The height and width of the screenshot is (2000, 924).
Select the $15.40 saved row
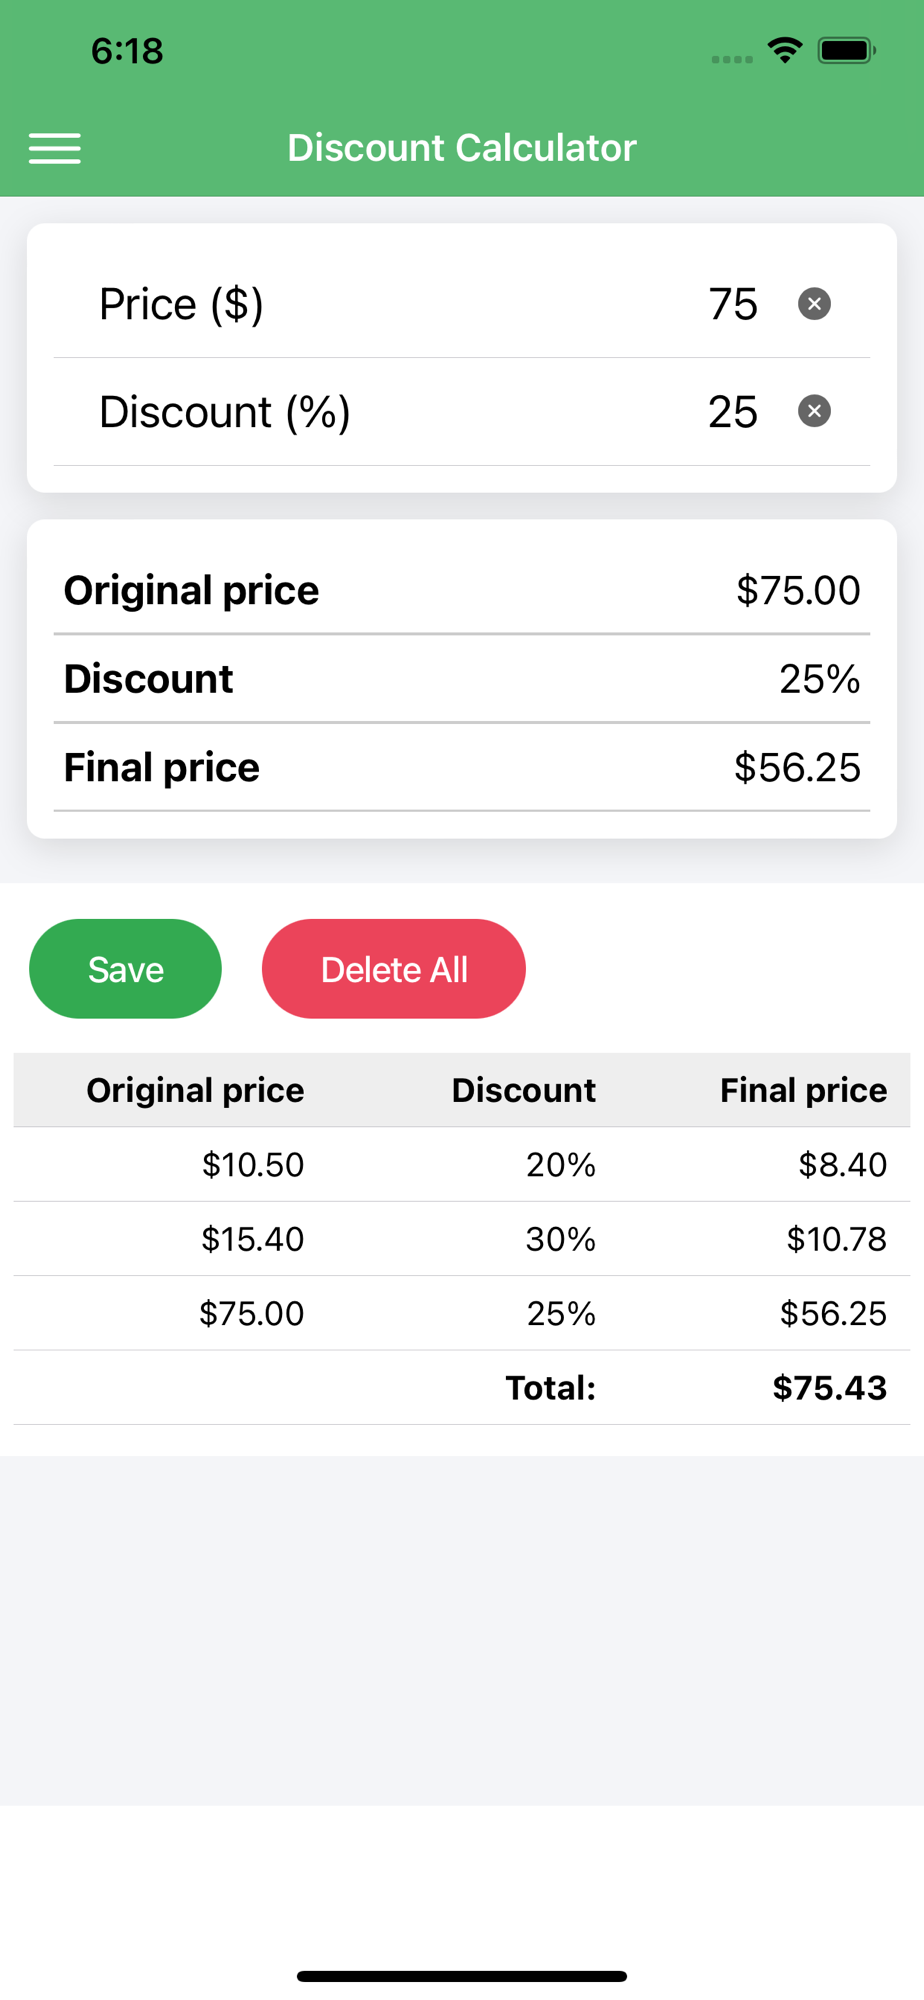click(x=461, y=1239)
